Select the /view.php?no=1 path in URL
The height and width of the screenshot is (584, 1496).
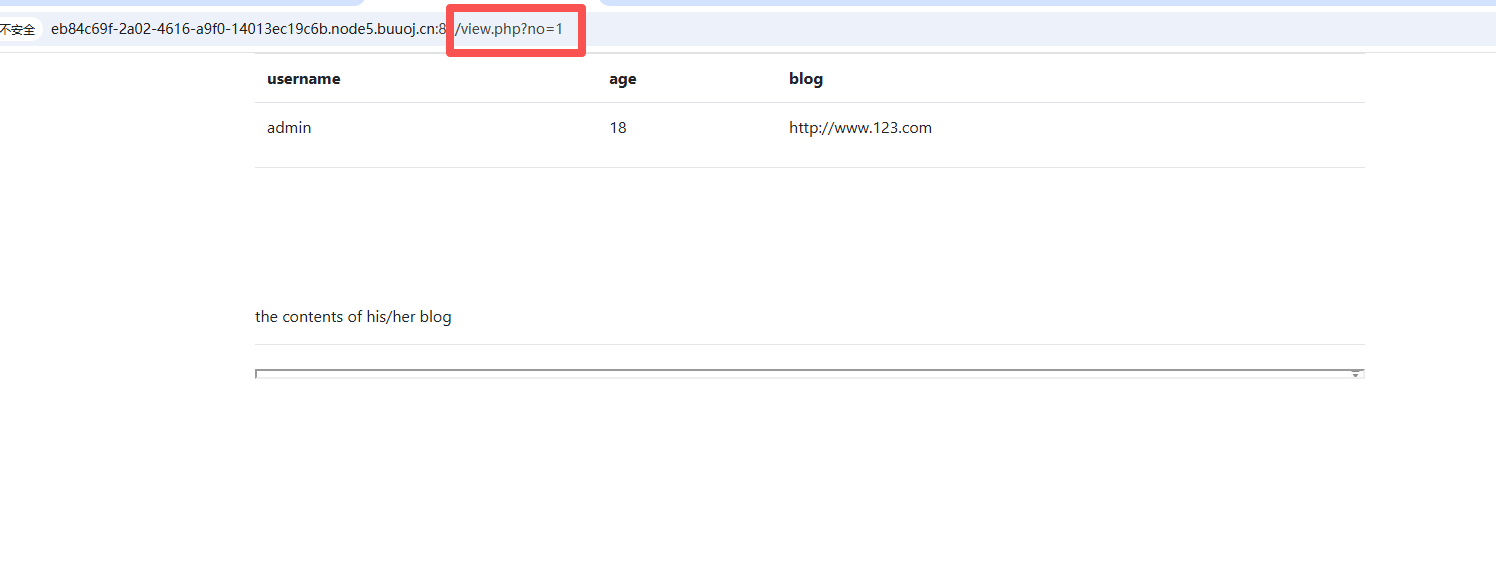click(x=509, y=29)
